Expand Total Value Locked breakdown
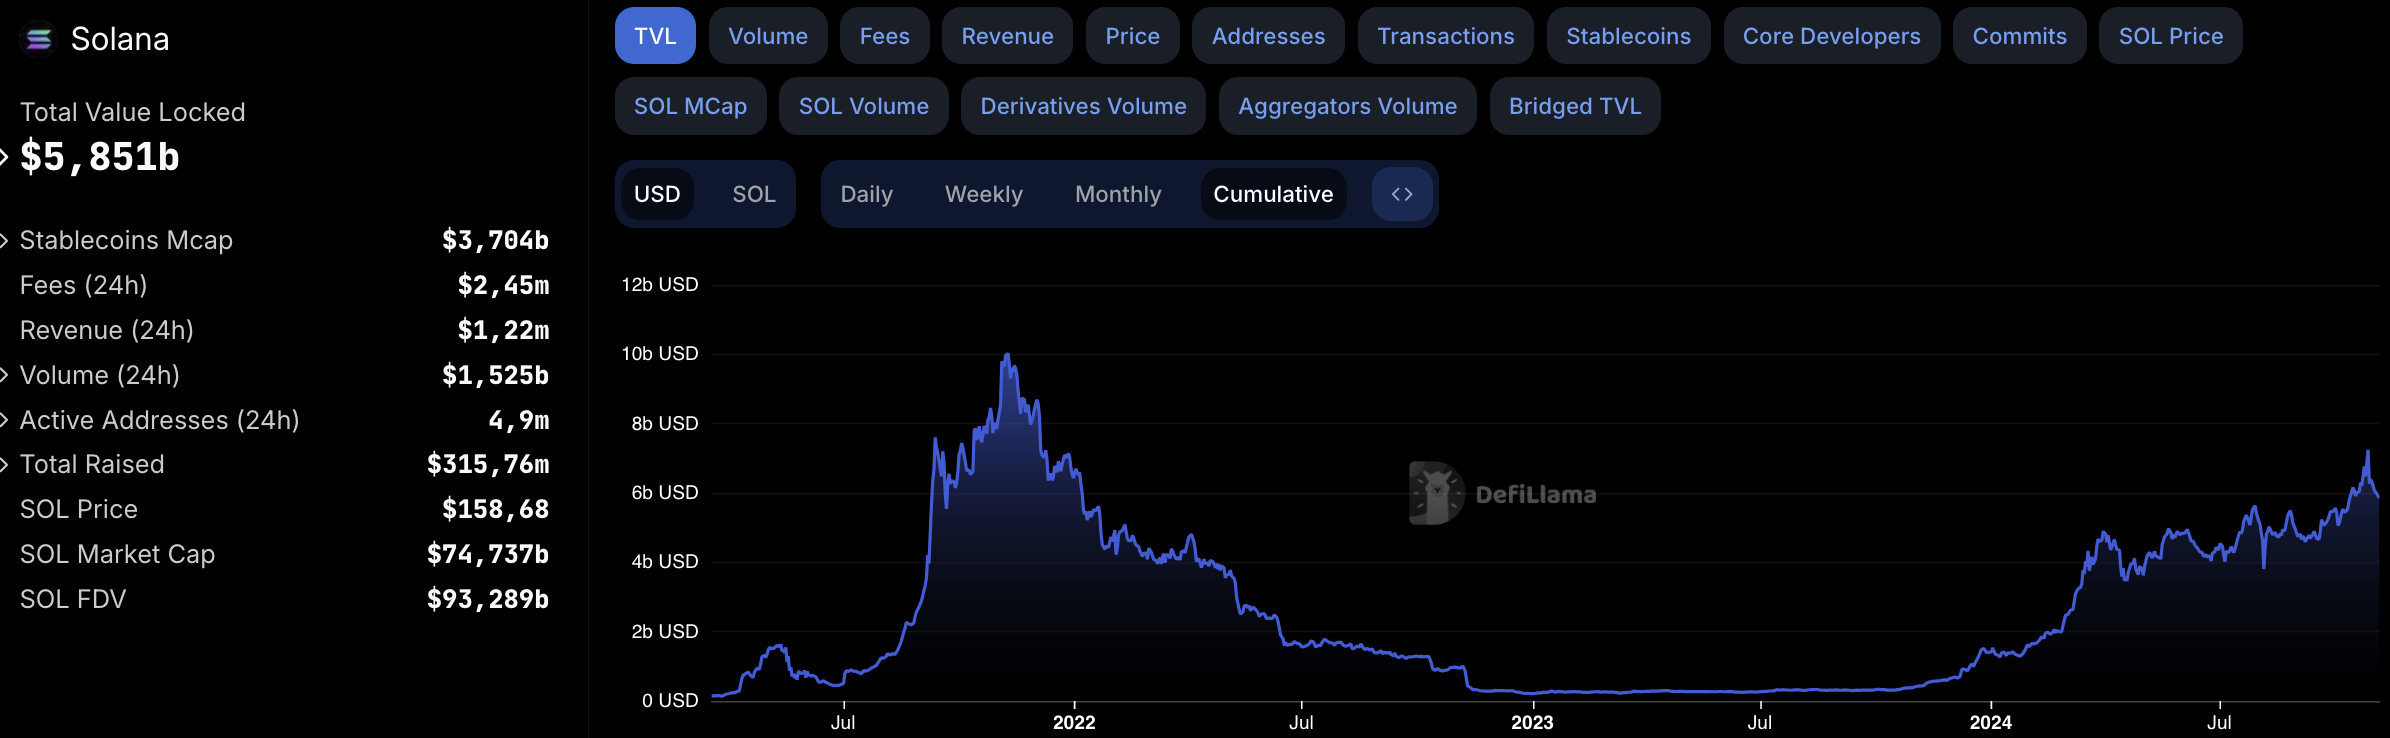This screenshot has height=738, width=2390. click(4, 157)
